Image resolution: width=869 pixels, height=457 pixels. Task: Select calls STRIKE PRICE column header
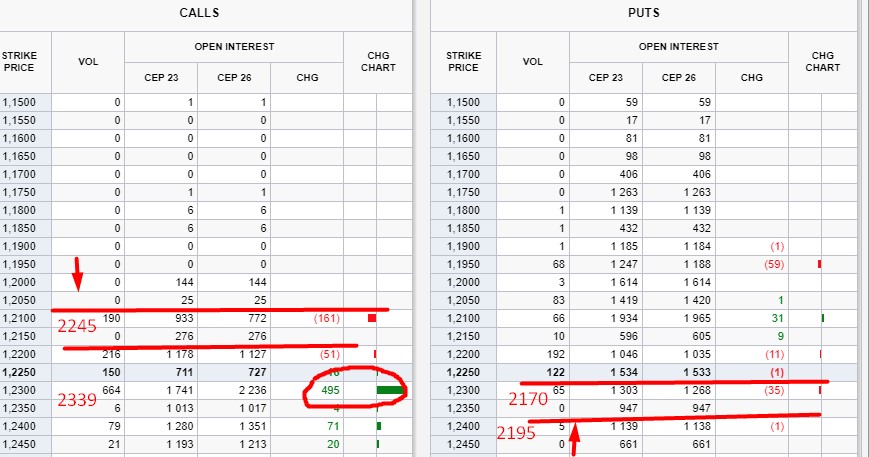[x=19, y=61]
